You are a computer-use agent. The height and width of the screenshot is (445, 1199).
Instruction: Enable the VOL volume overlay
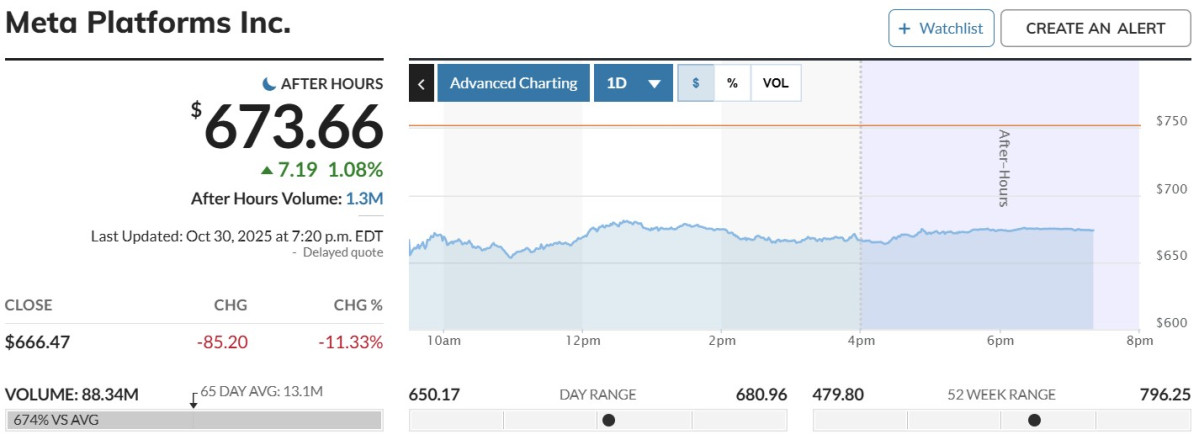coord(775,83)
